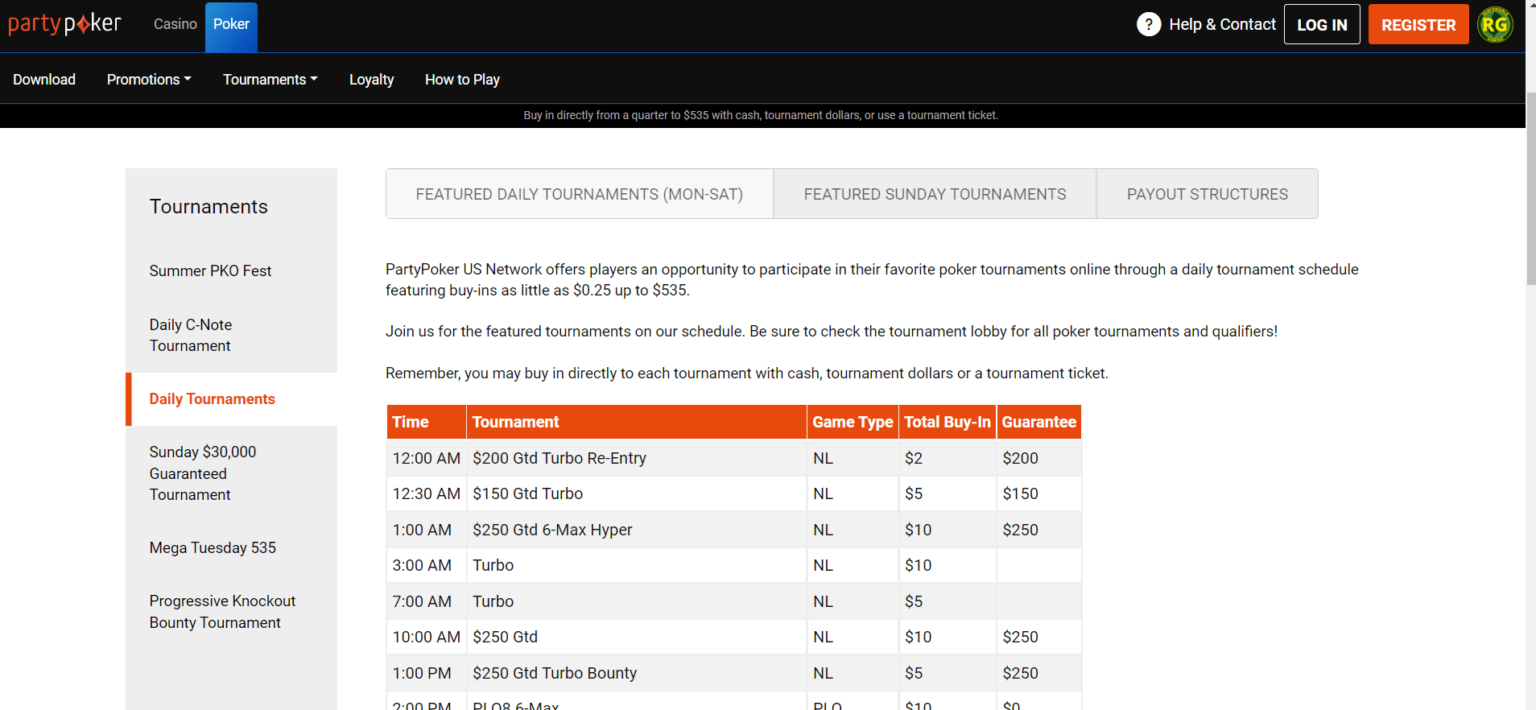Screen dimensions: 1536x710
Task: Click the Total Buy-In column header
Action: pos(947,422)
